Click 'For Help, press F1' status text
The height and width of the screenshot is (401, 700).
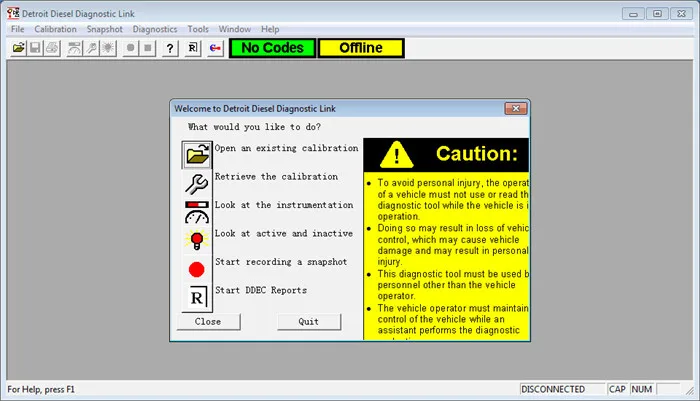pyautogui.click(x=41, y=389)
